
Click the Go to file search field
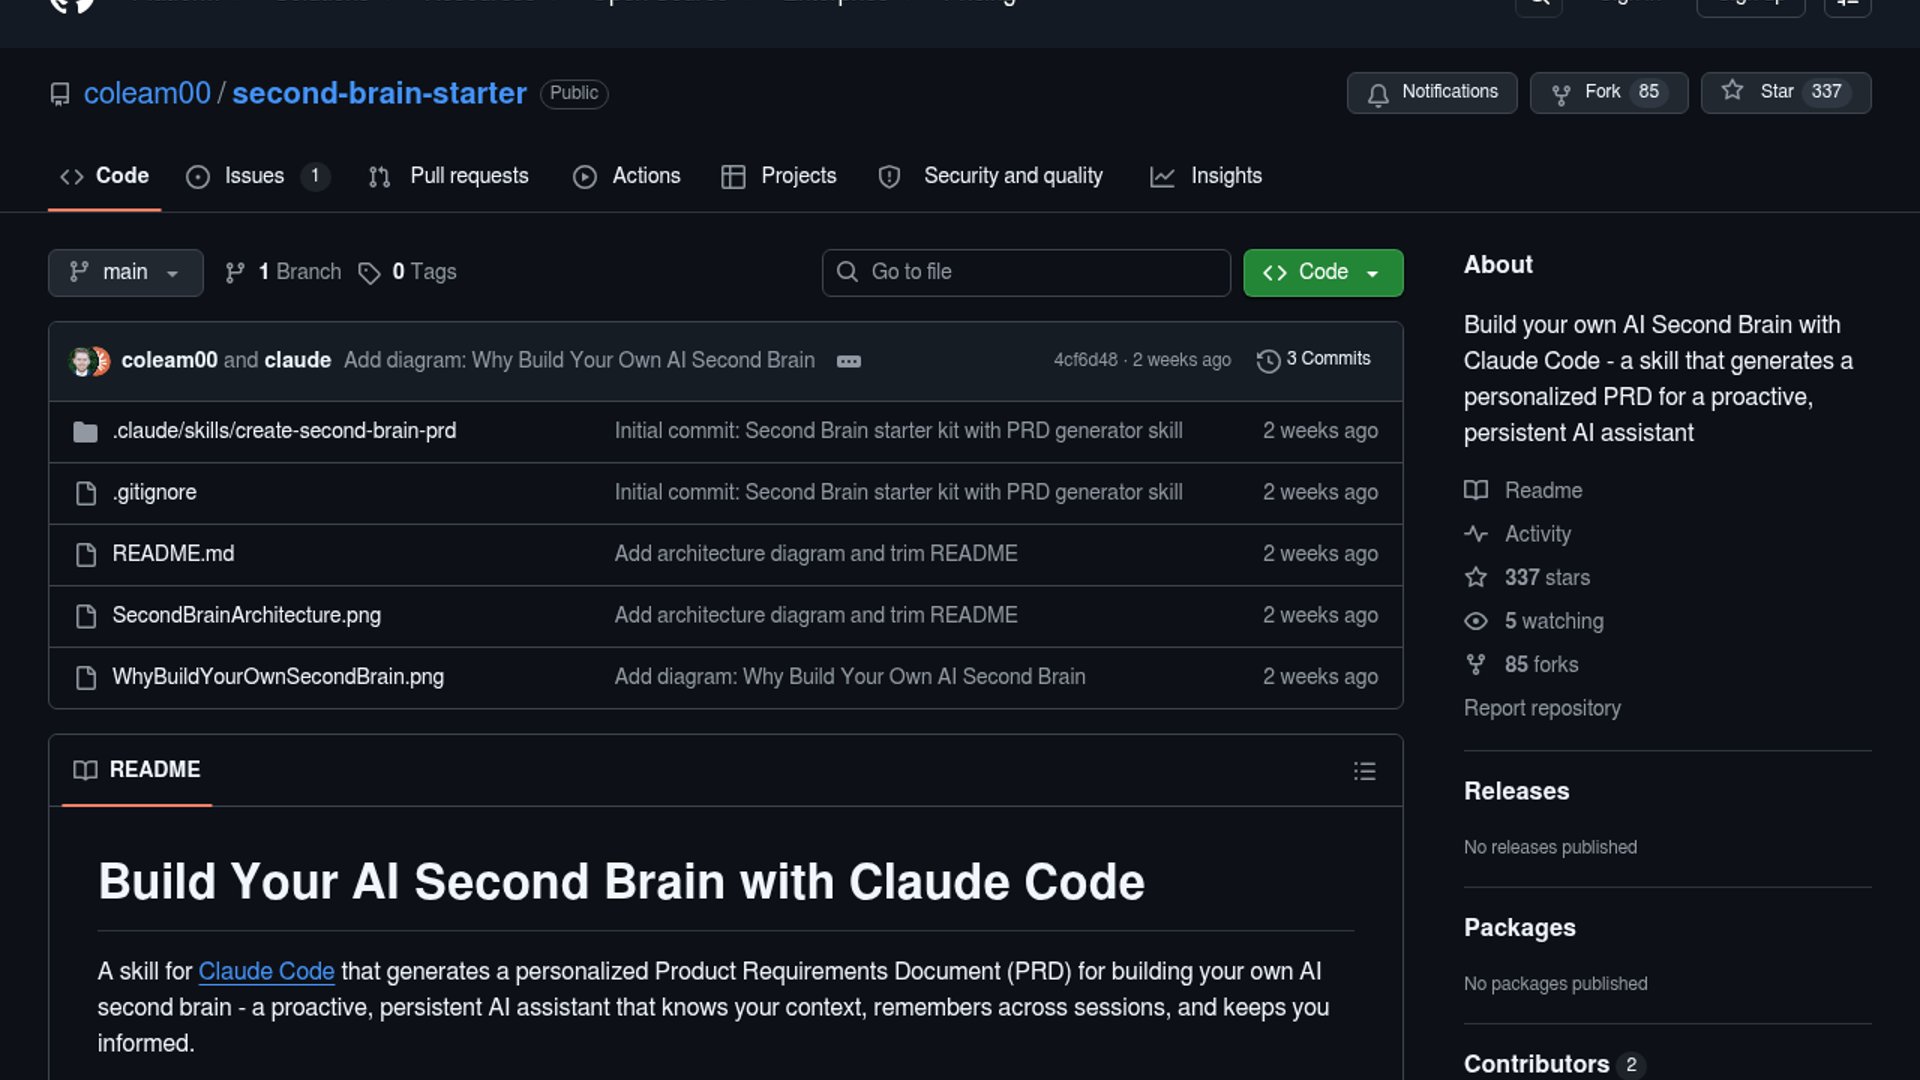coord(1026,272)
